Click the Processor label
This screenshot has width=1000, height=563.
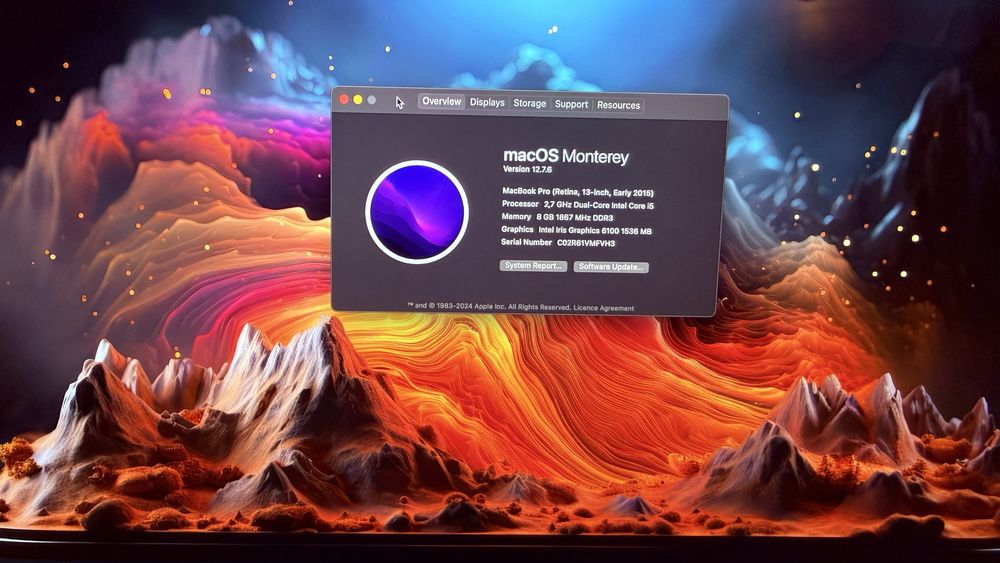520,204
